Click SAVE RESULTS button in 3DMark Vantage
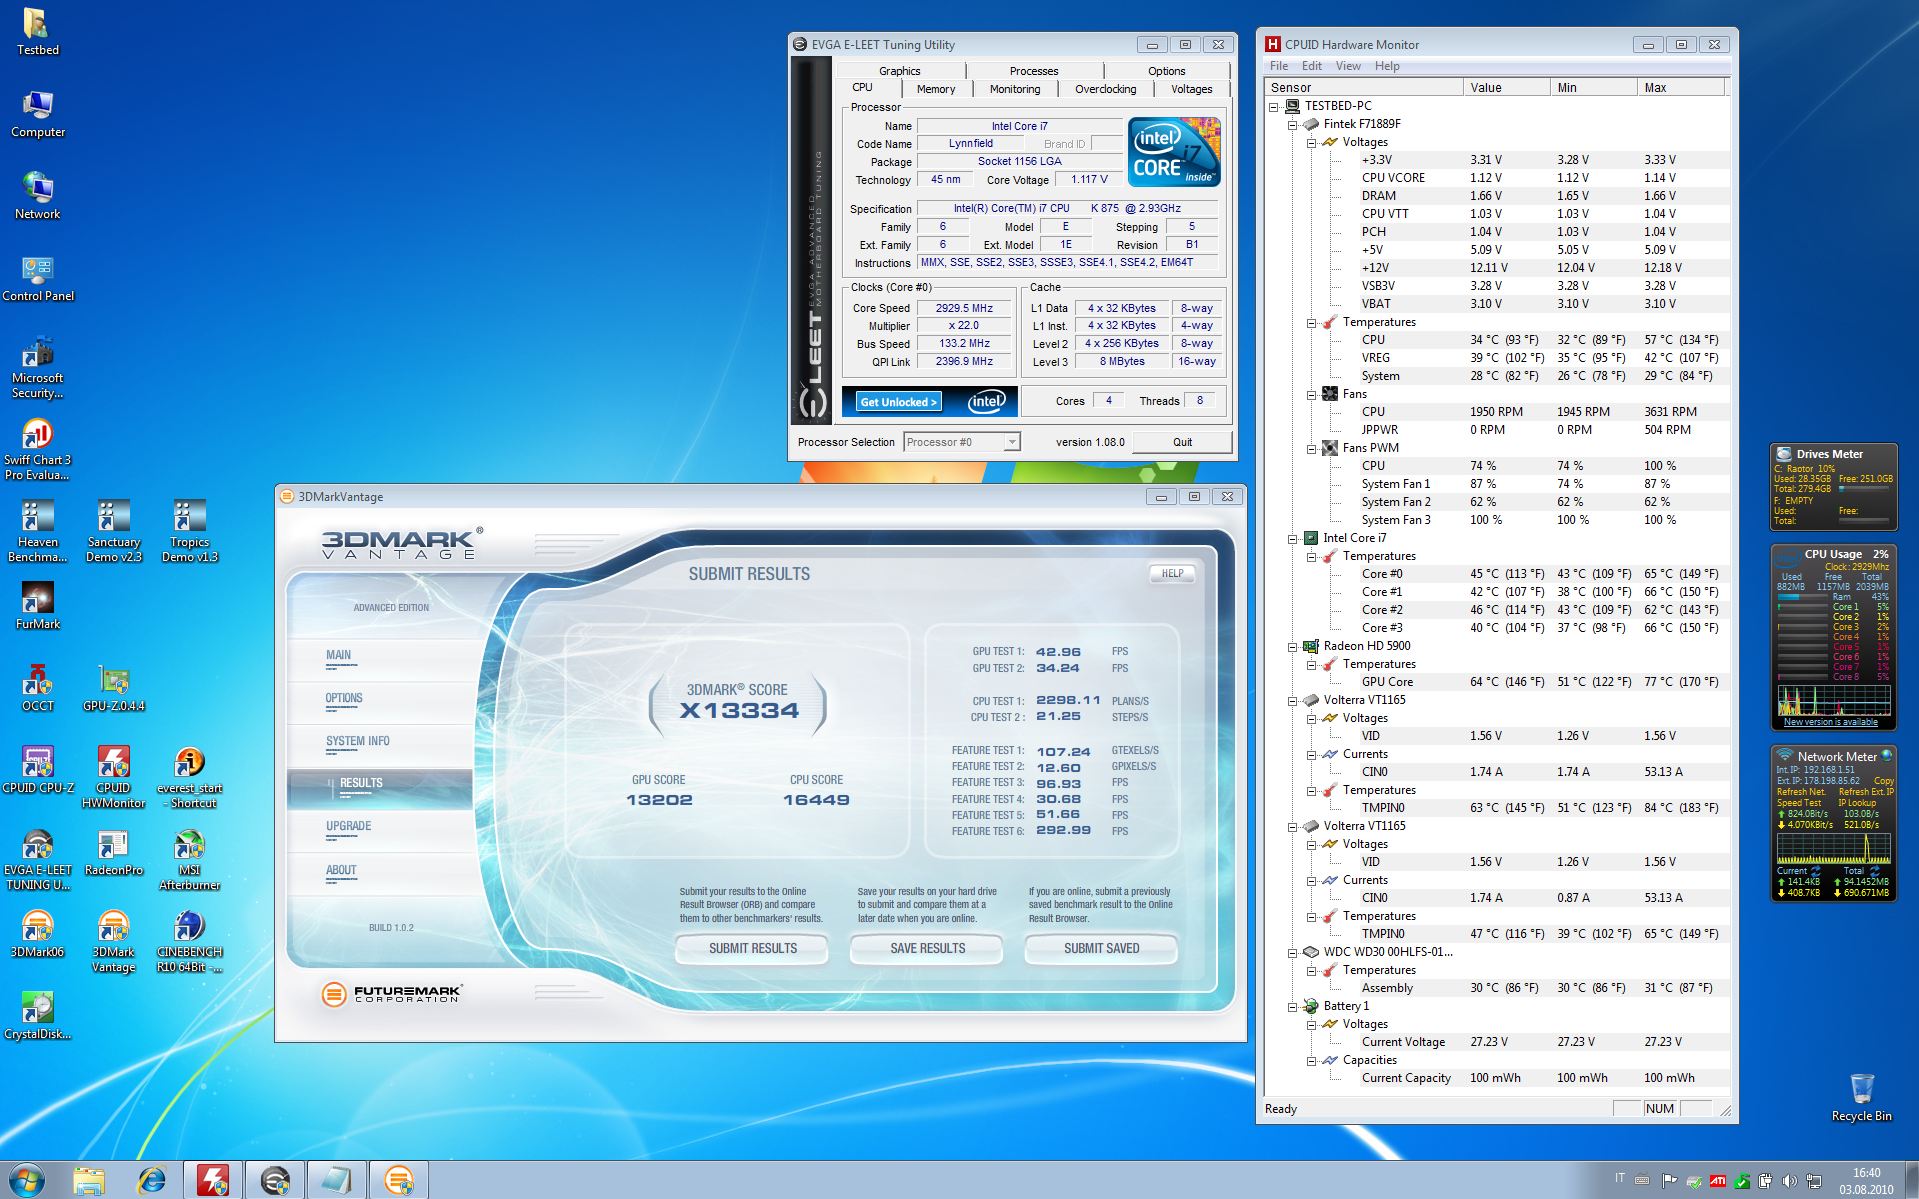Image resolution: width=1919 pixels, height=1199 pixels. click(927, 948)
